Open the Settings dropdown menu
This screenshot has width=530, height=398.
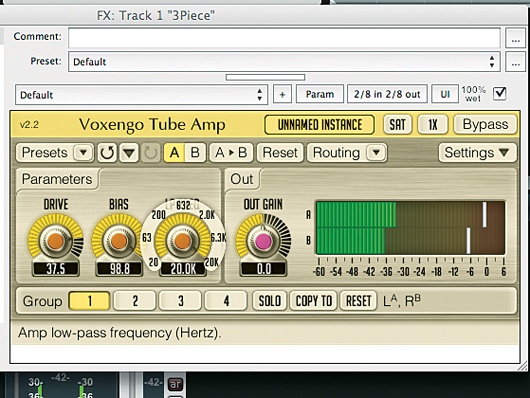pyautogui.click(x=477, y=153)
